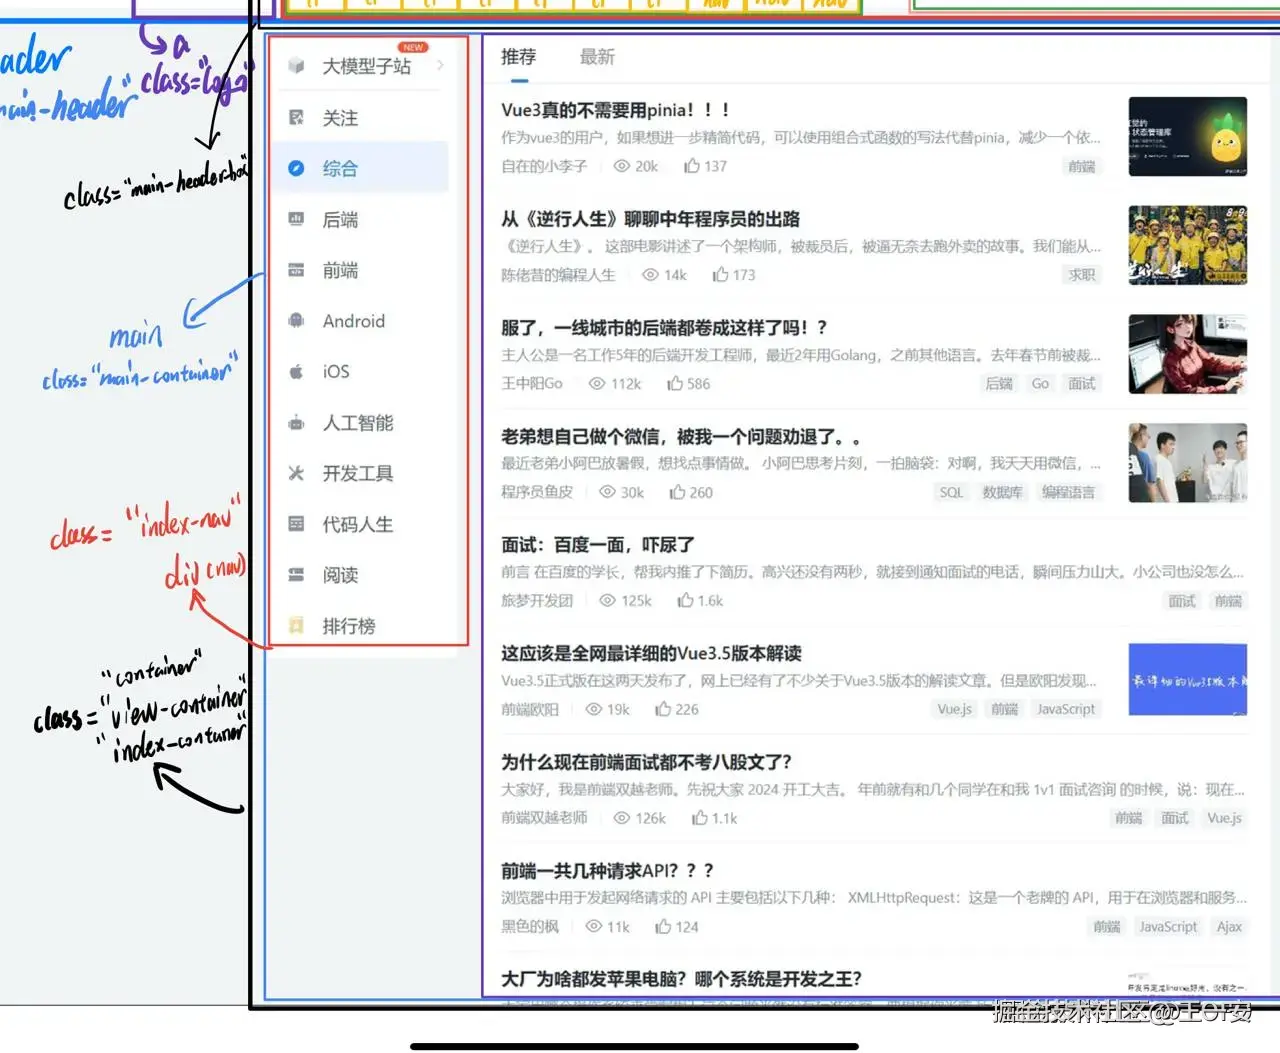The image size is (1280, 1053).
Task: Click the 开发工具 wrench icon
Action: coord(296,473)
